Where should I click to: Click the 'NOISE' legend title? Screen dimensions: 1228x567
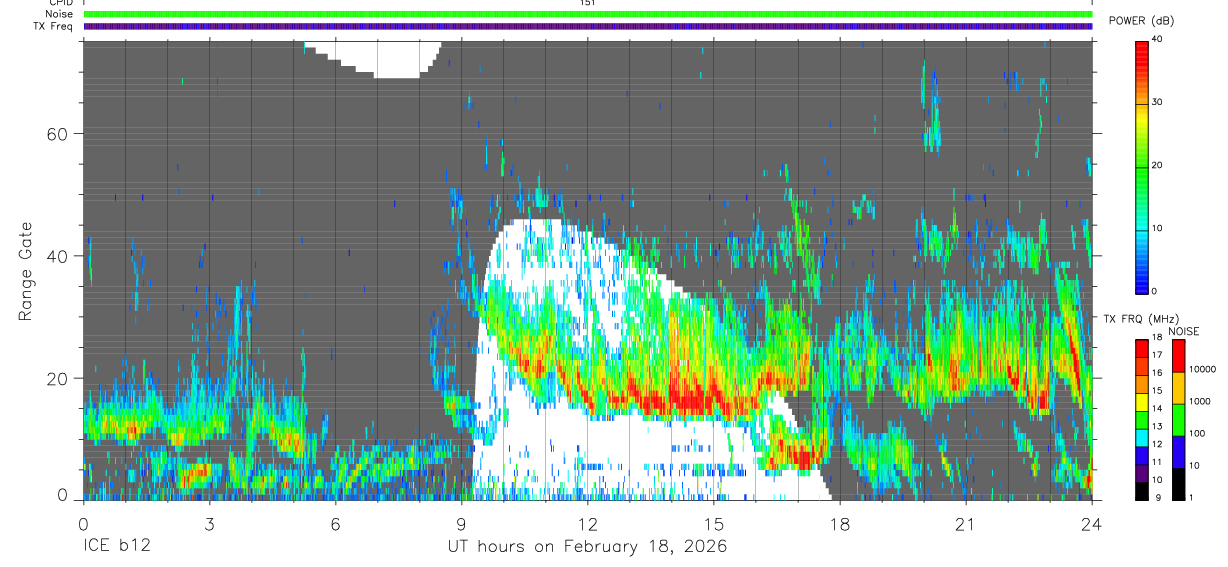point(1184,331)
